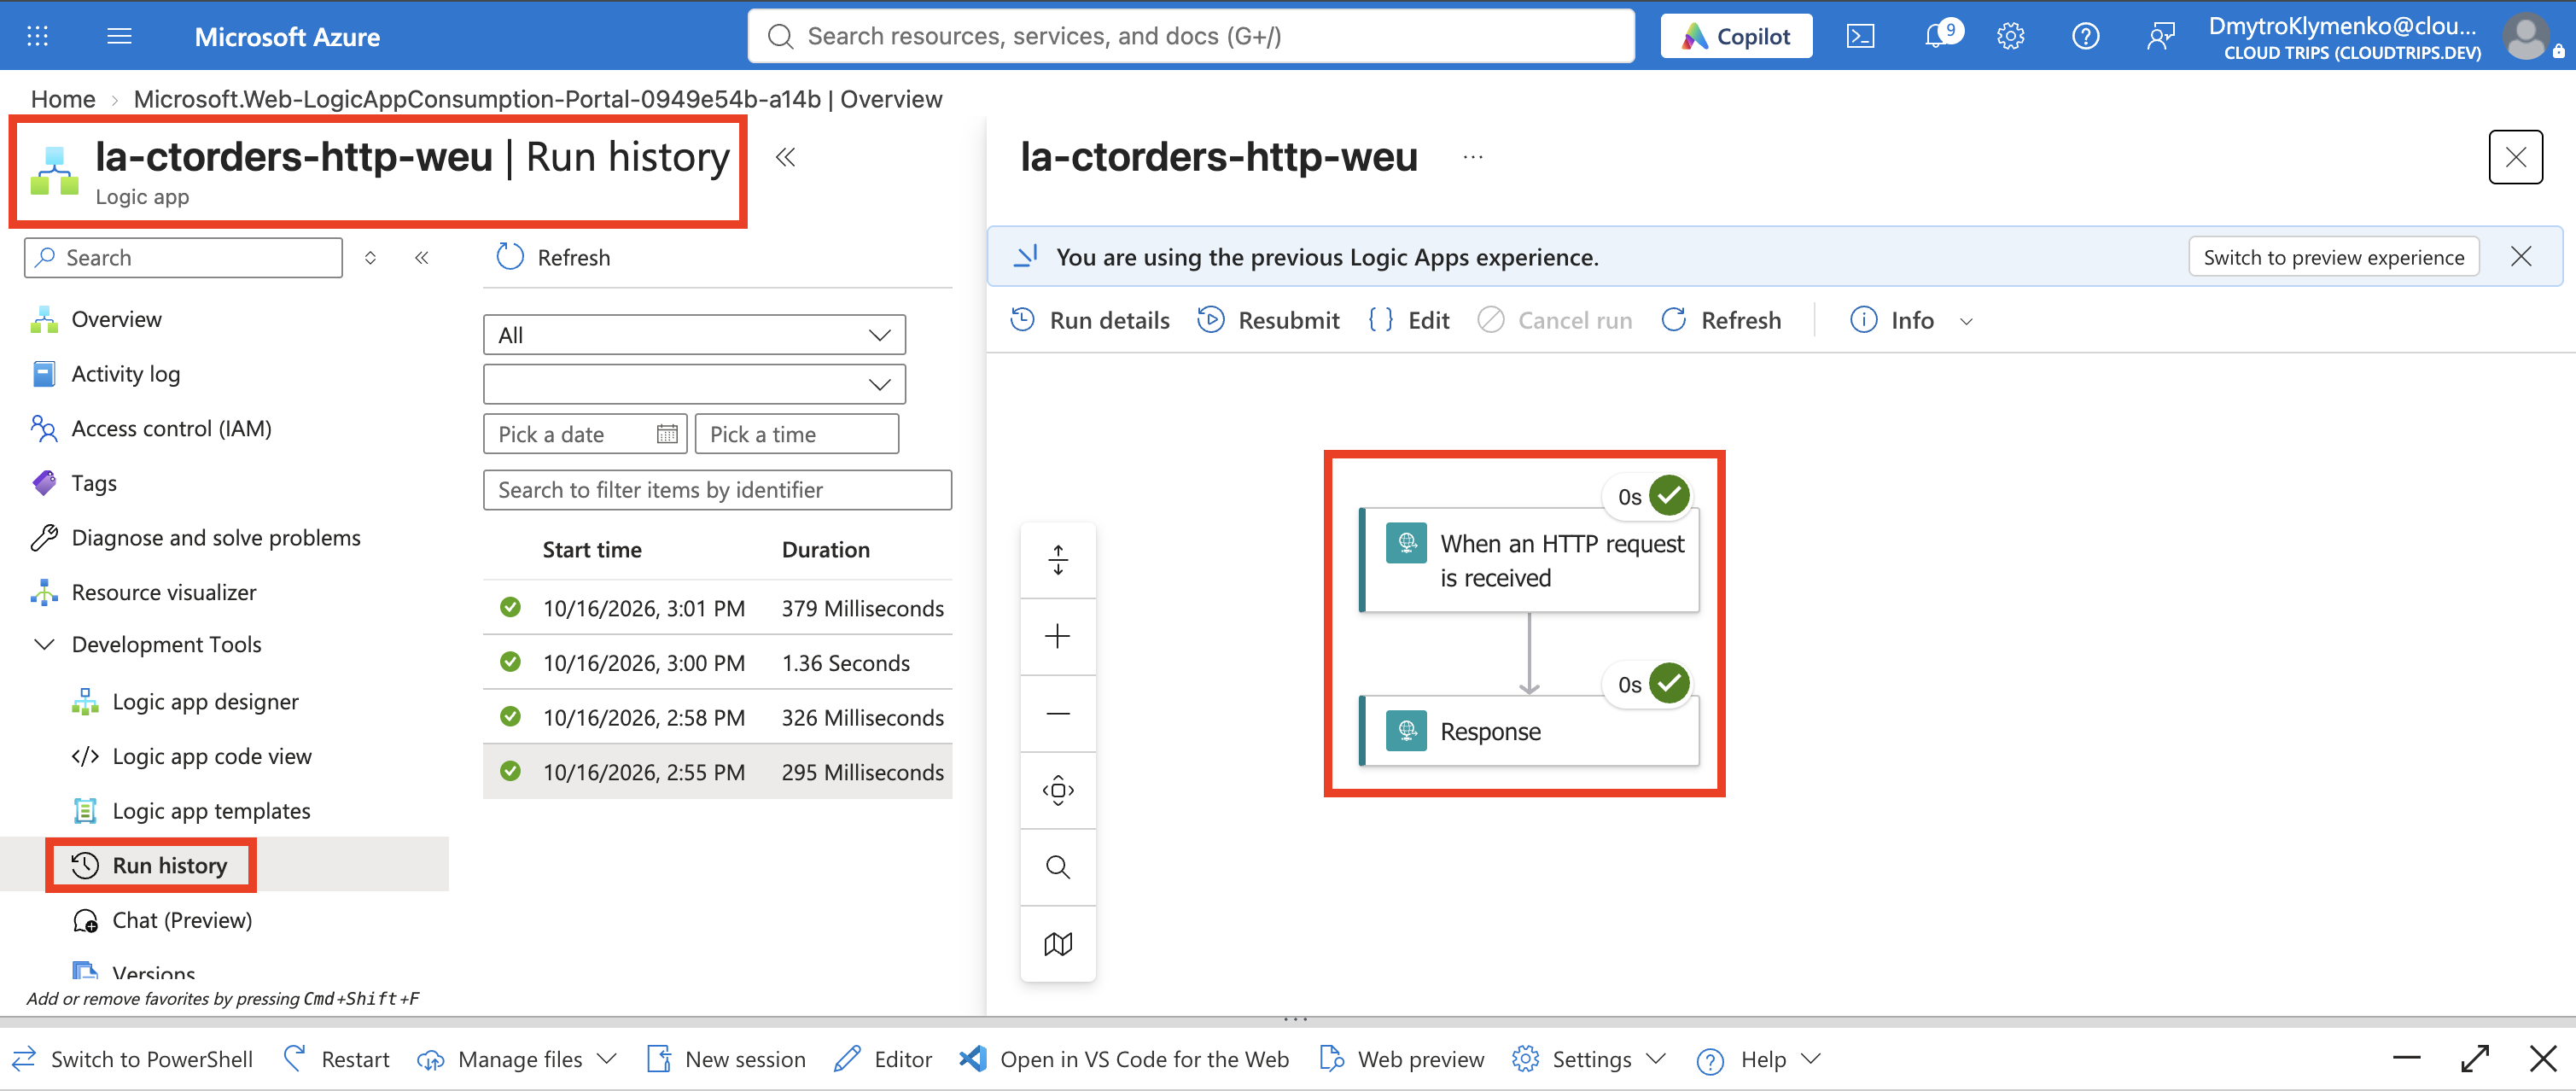Click Switch to preview experience
The width and height of the screenshot is (2576, 1091).
coord(2333,258)
